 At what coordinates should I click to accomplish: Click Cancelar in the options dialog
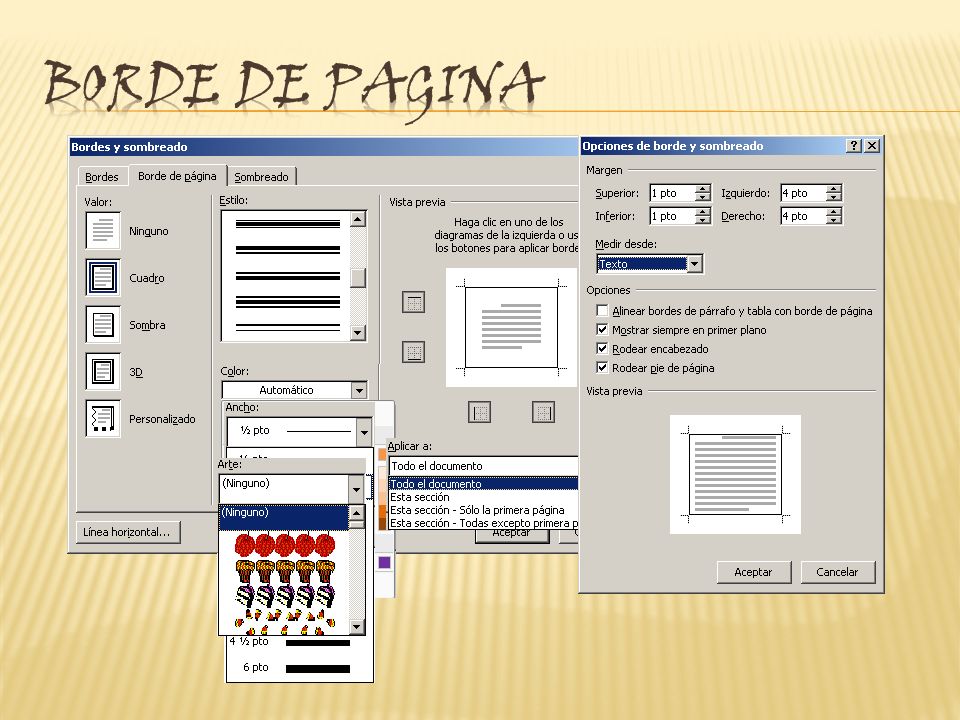click(x=837, y=572)
